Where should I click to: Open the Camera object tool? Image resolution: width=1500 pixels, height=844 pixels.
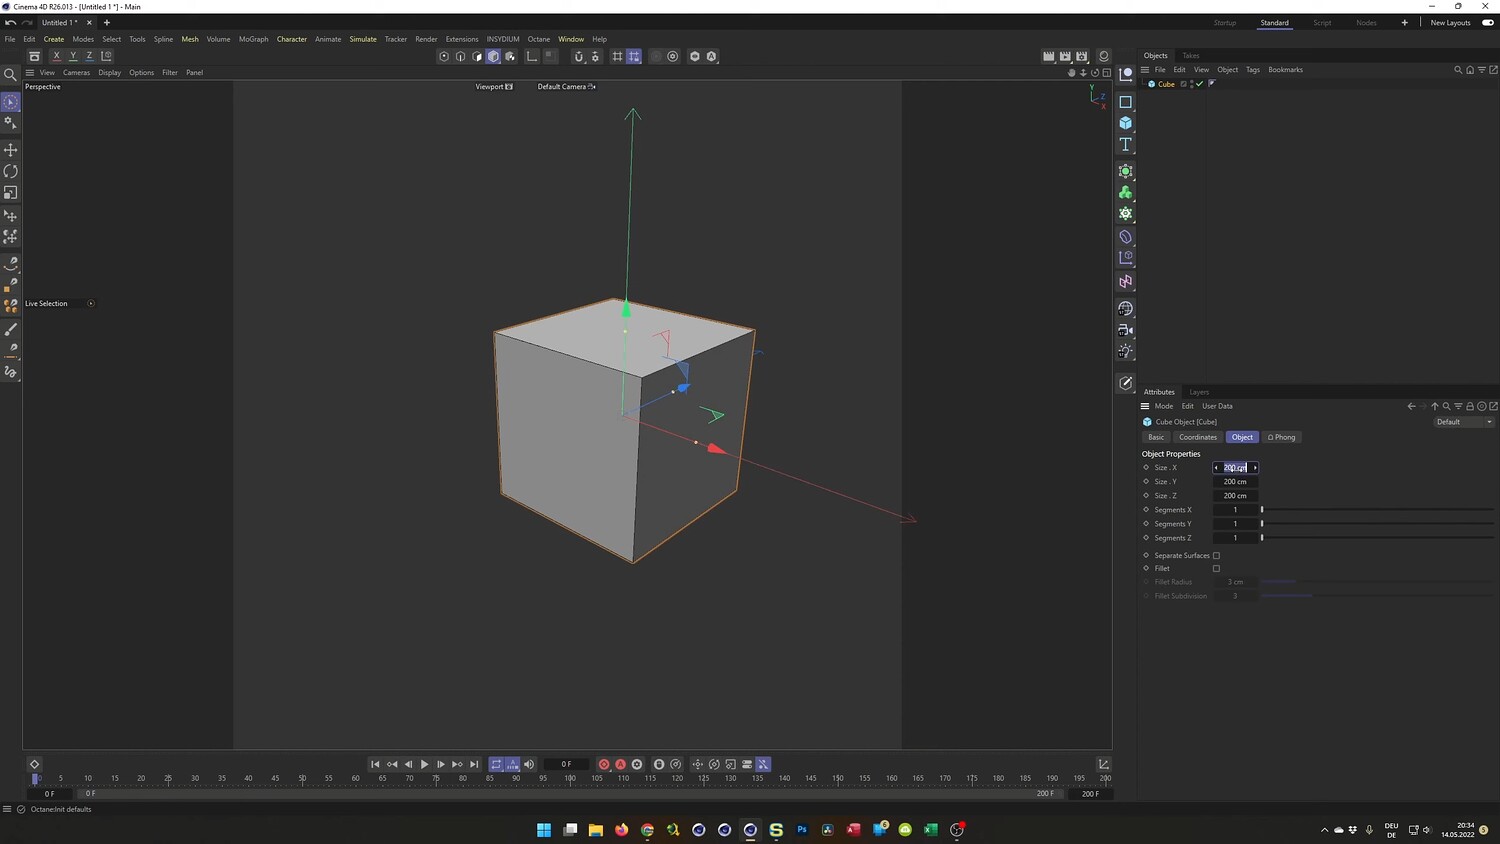(1126, 330)
